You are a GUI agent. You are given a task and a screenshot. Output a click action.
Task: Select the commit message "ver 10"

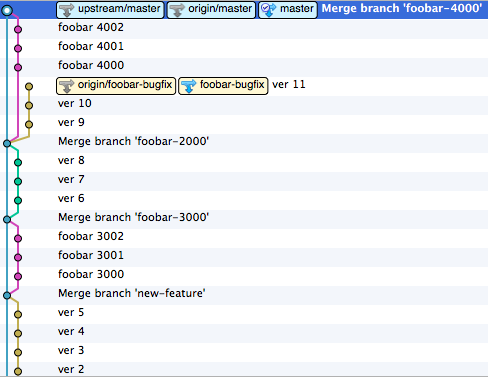tap(75, 104)
